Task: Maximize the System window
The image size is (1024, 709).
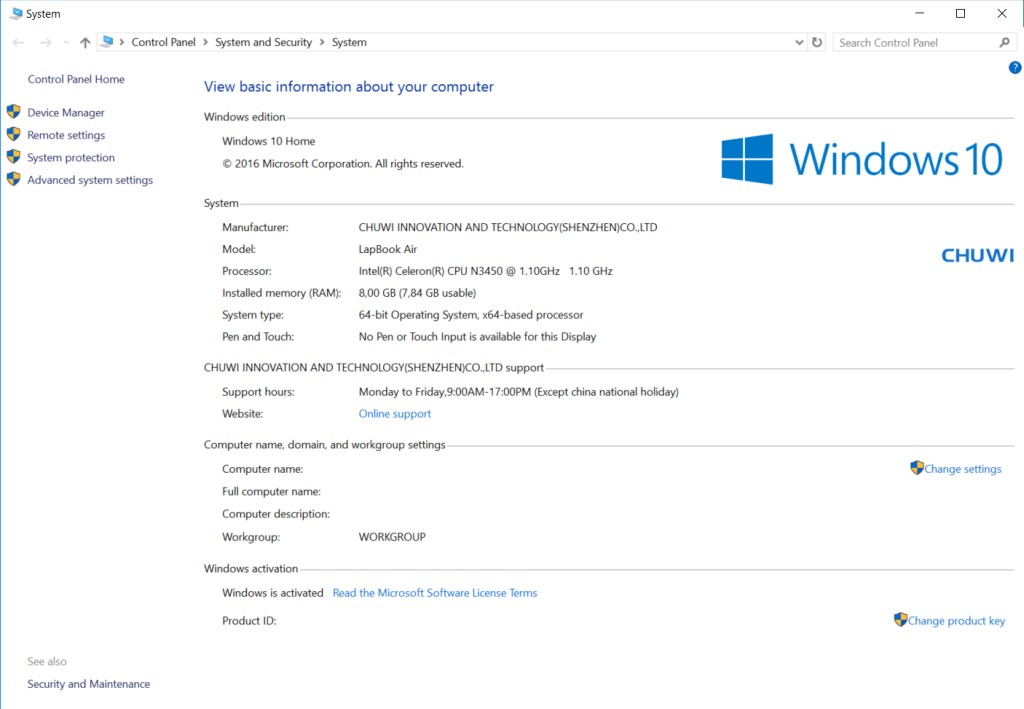Action: (960, 13)
